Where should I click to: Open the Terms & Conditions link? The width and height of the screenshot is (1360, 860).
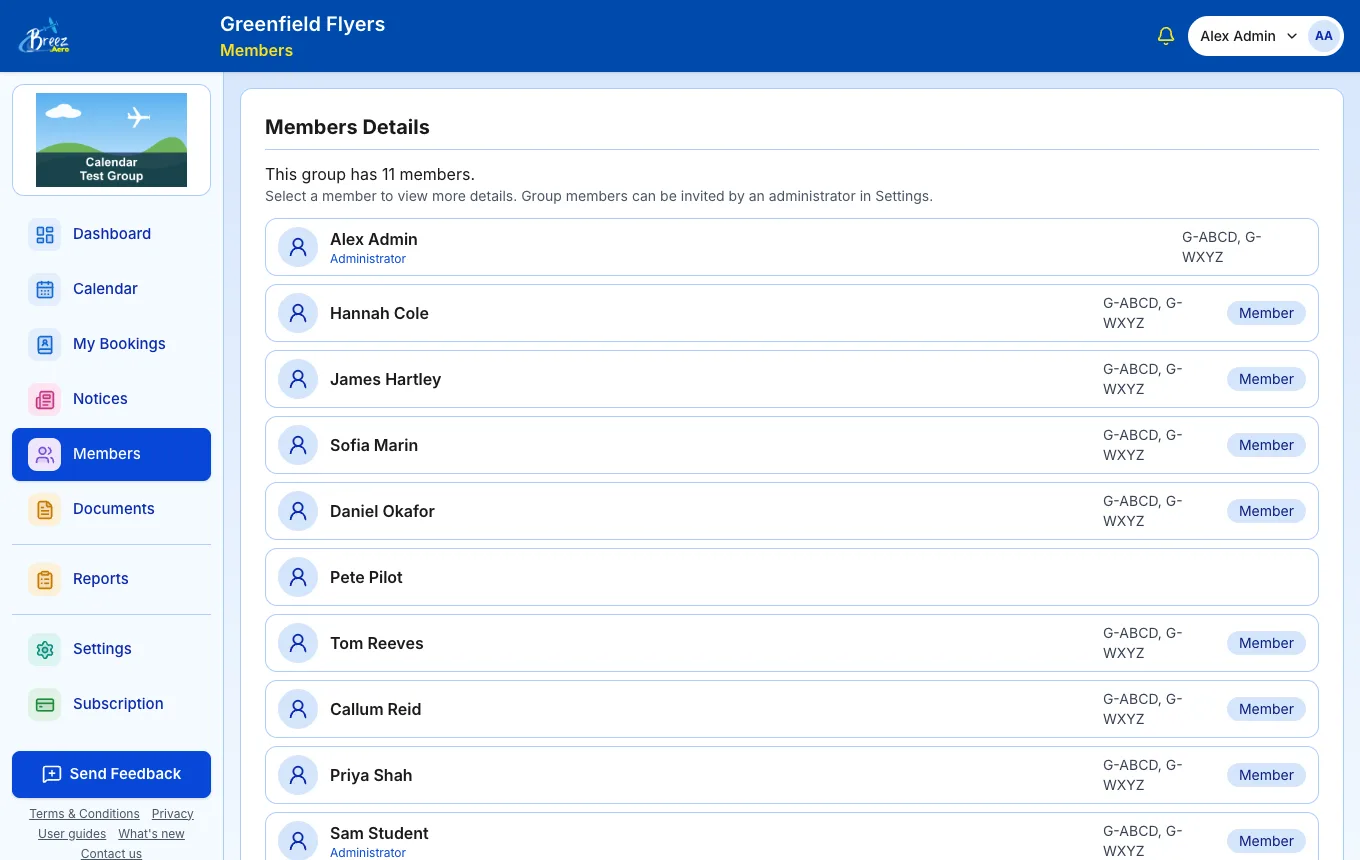pos(84,814)
